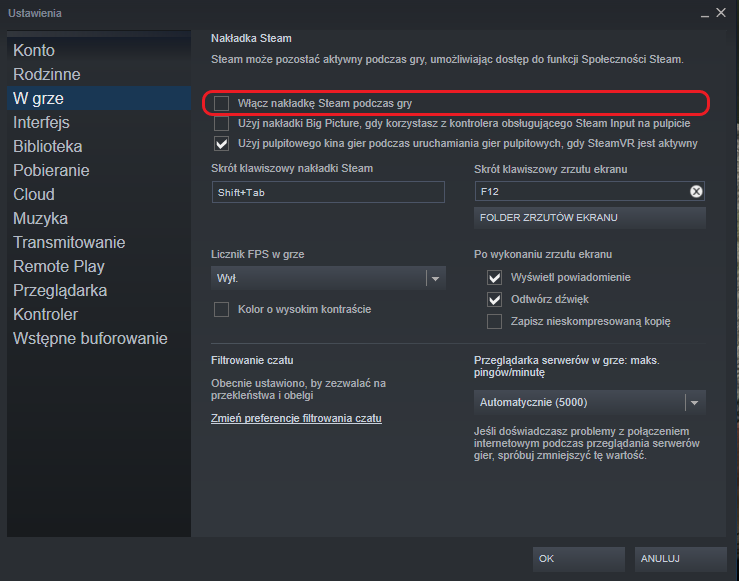Viewport: 739px width, 581px height.
Task: Toggle 'Użyj nakładki Big Picture' checkbox
Action: coord(222,123)
